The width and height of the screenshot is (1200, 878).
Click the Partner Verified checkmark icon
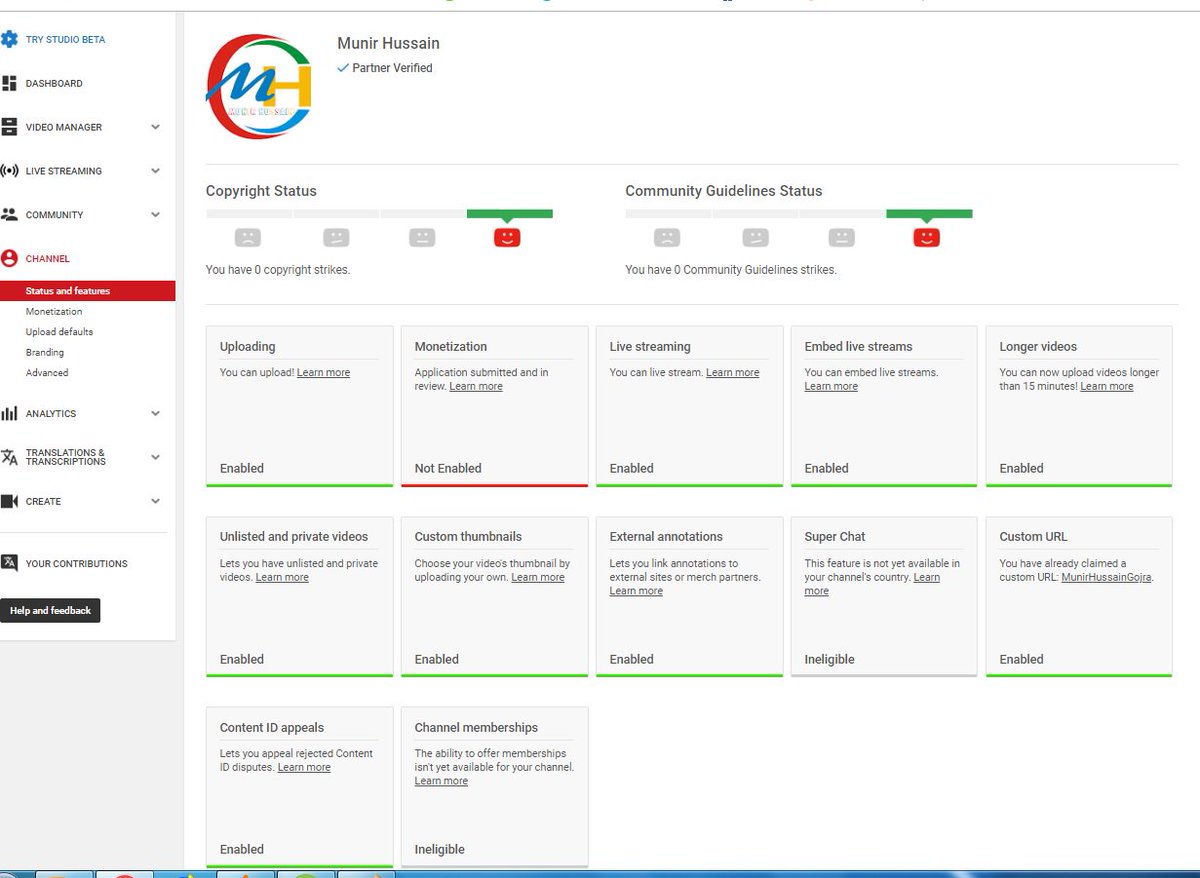click(x=343, y=68)
